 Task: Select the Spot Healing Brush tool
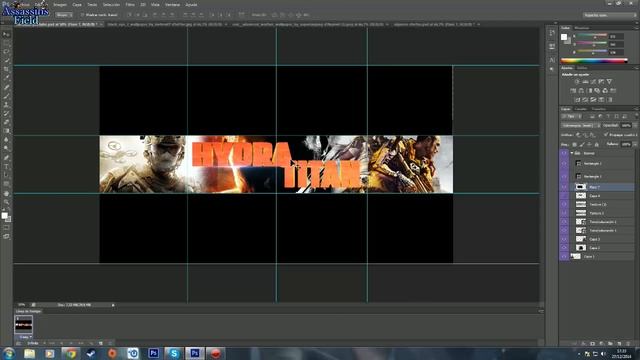point(6,87)
